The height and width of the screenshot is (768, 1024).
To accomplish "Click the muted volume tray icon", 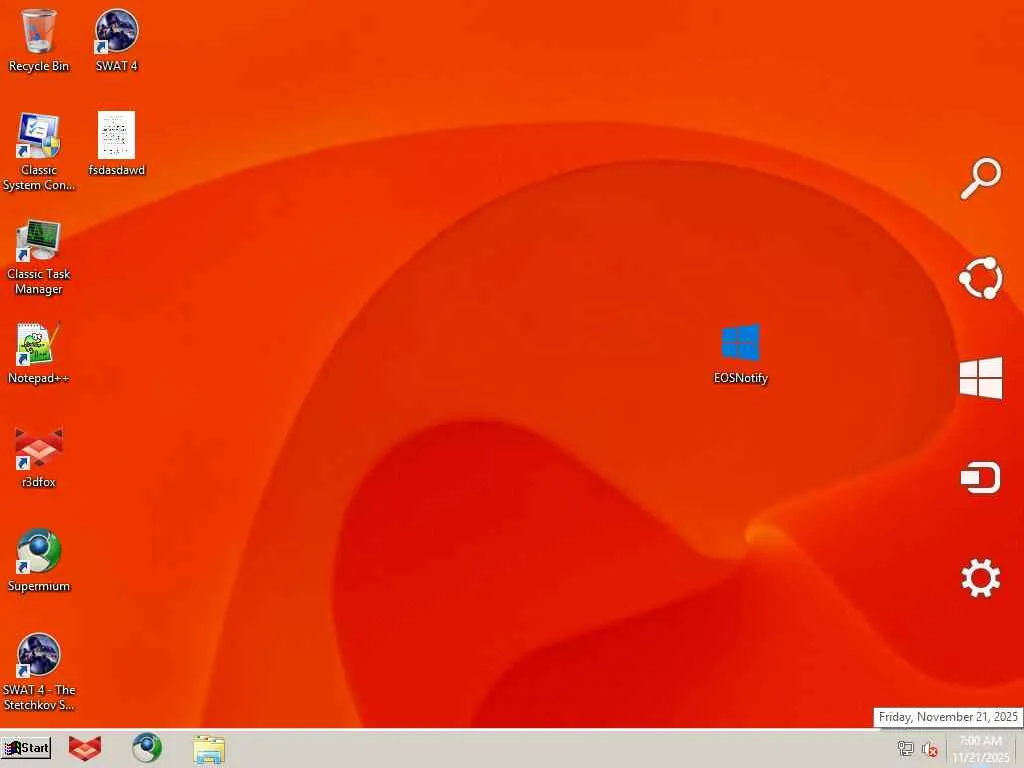I will pyautogui.click(x=929, y=749).
